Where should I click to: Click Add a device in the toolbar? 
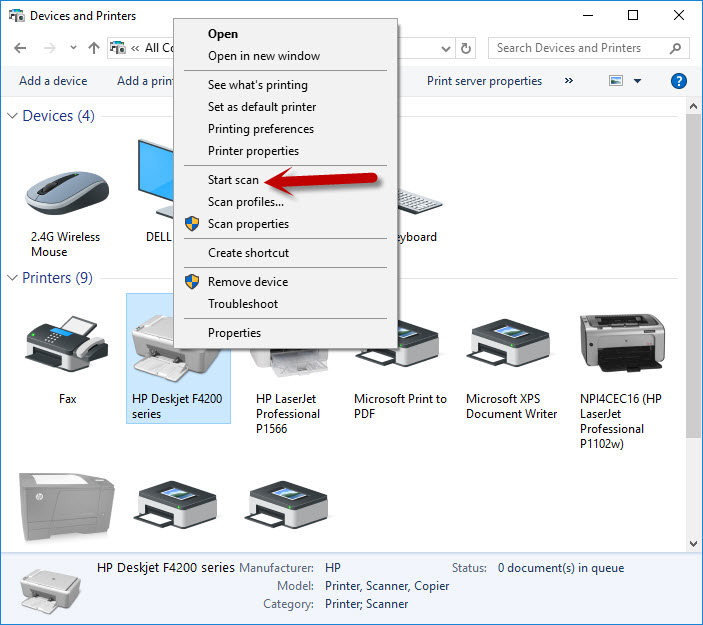coord(53,81)
